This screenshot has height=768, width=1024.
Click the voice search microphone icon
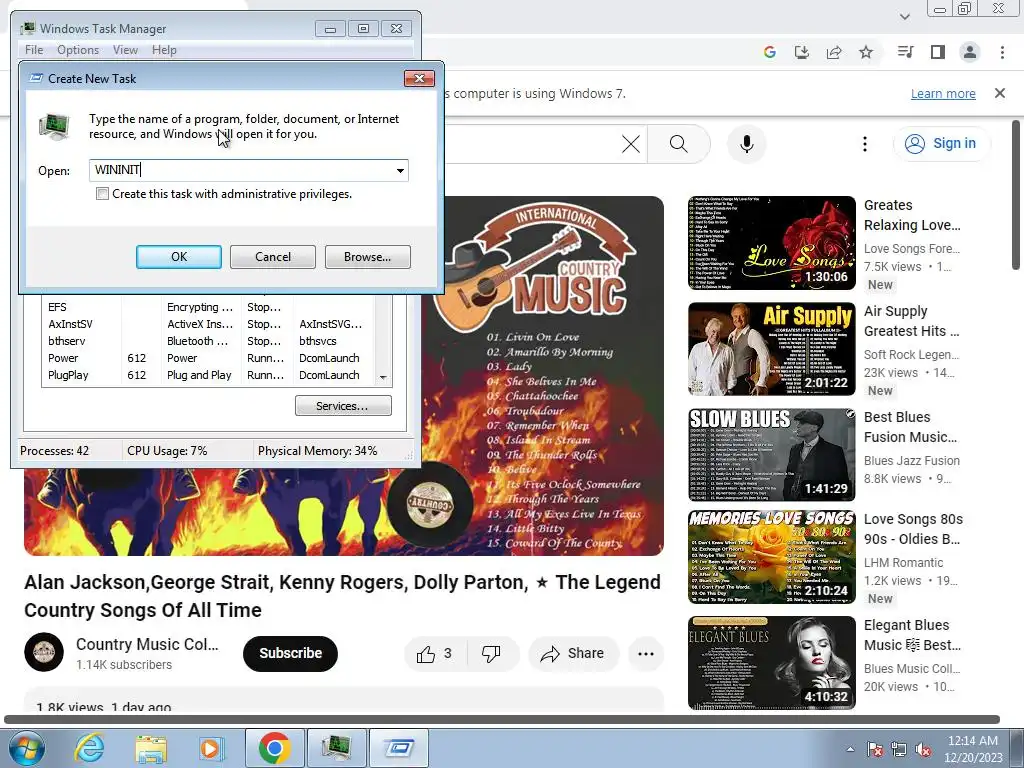747,144
